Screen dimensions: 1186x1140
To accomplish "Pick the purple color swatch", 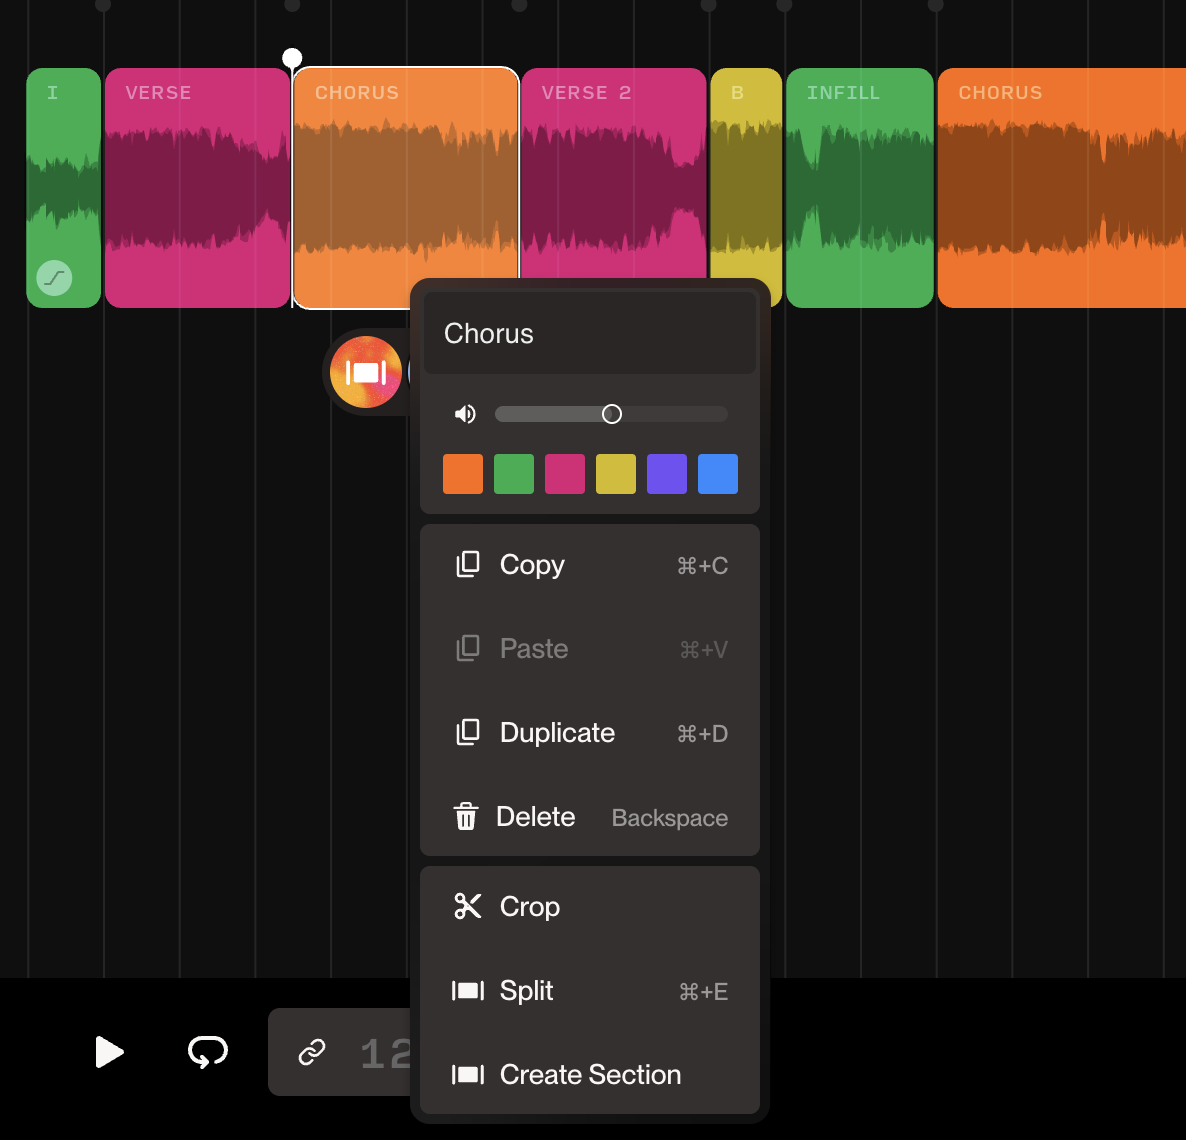I will (x=667, y=474).
